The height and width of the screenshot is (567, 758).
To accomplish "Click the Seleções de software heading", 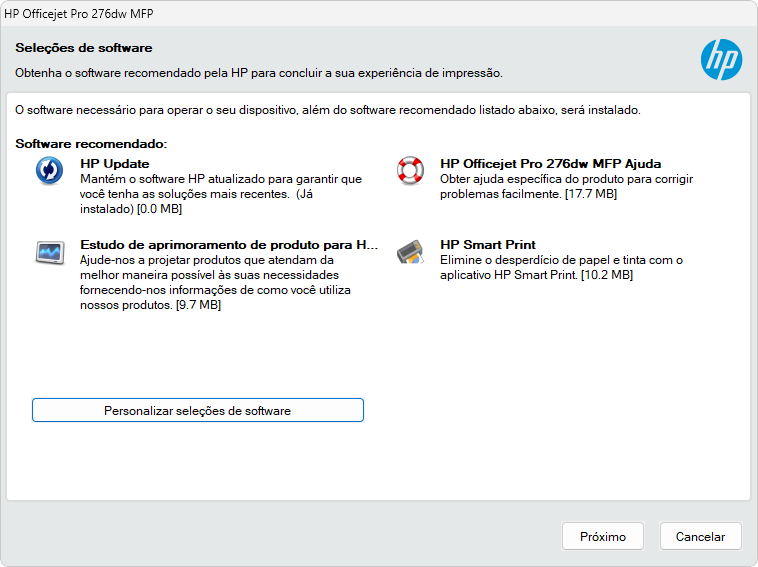I will 83,48.
